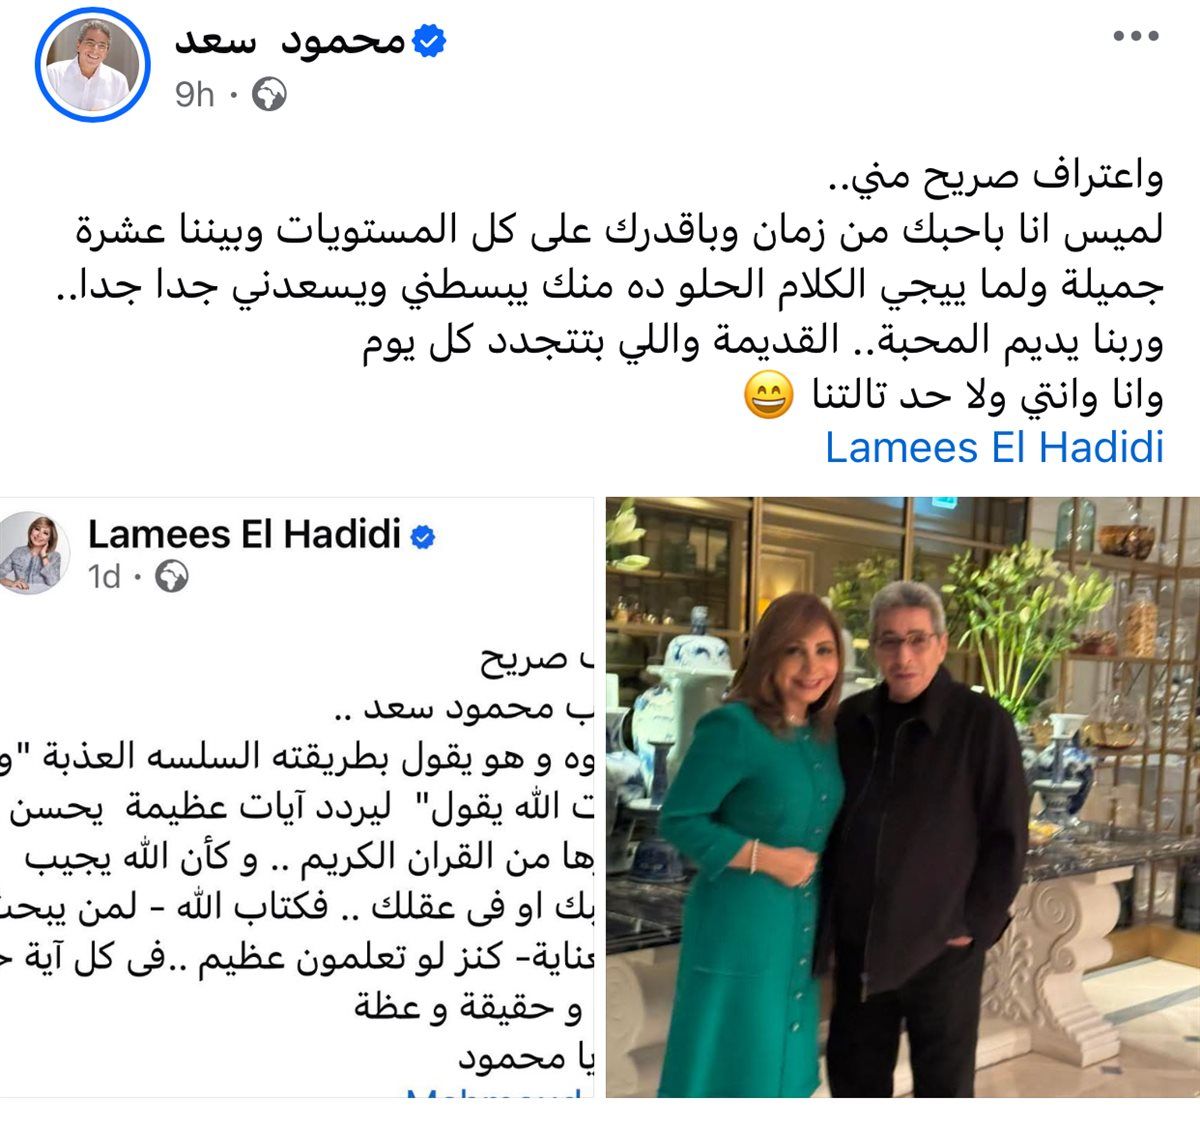This screenshot has height=1127, width=1200.
Task: Click the globe public-audience icon next to 9h
Action: (x=270, y=95)
